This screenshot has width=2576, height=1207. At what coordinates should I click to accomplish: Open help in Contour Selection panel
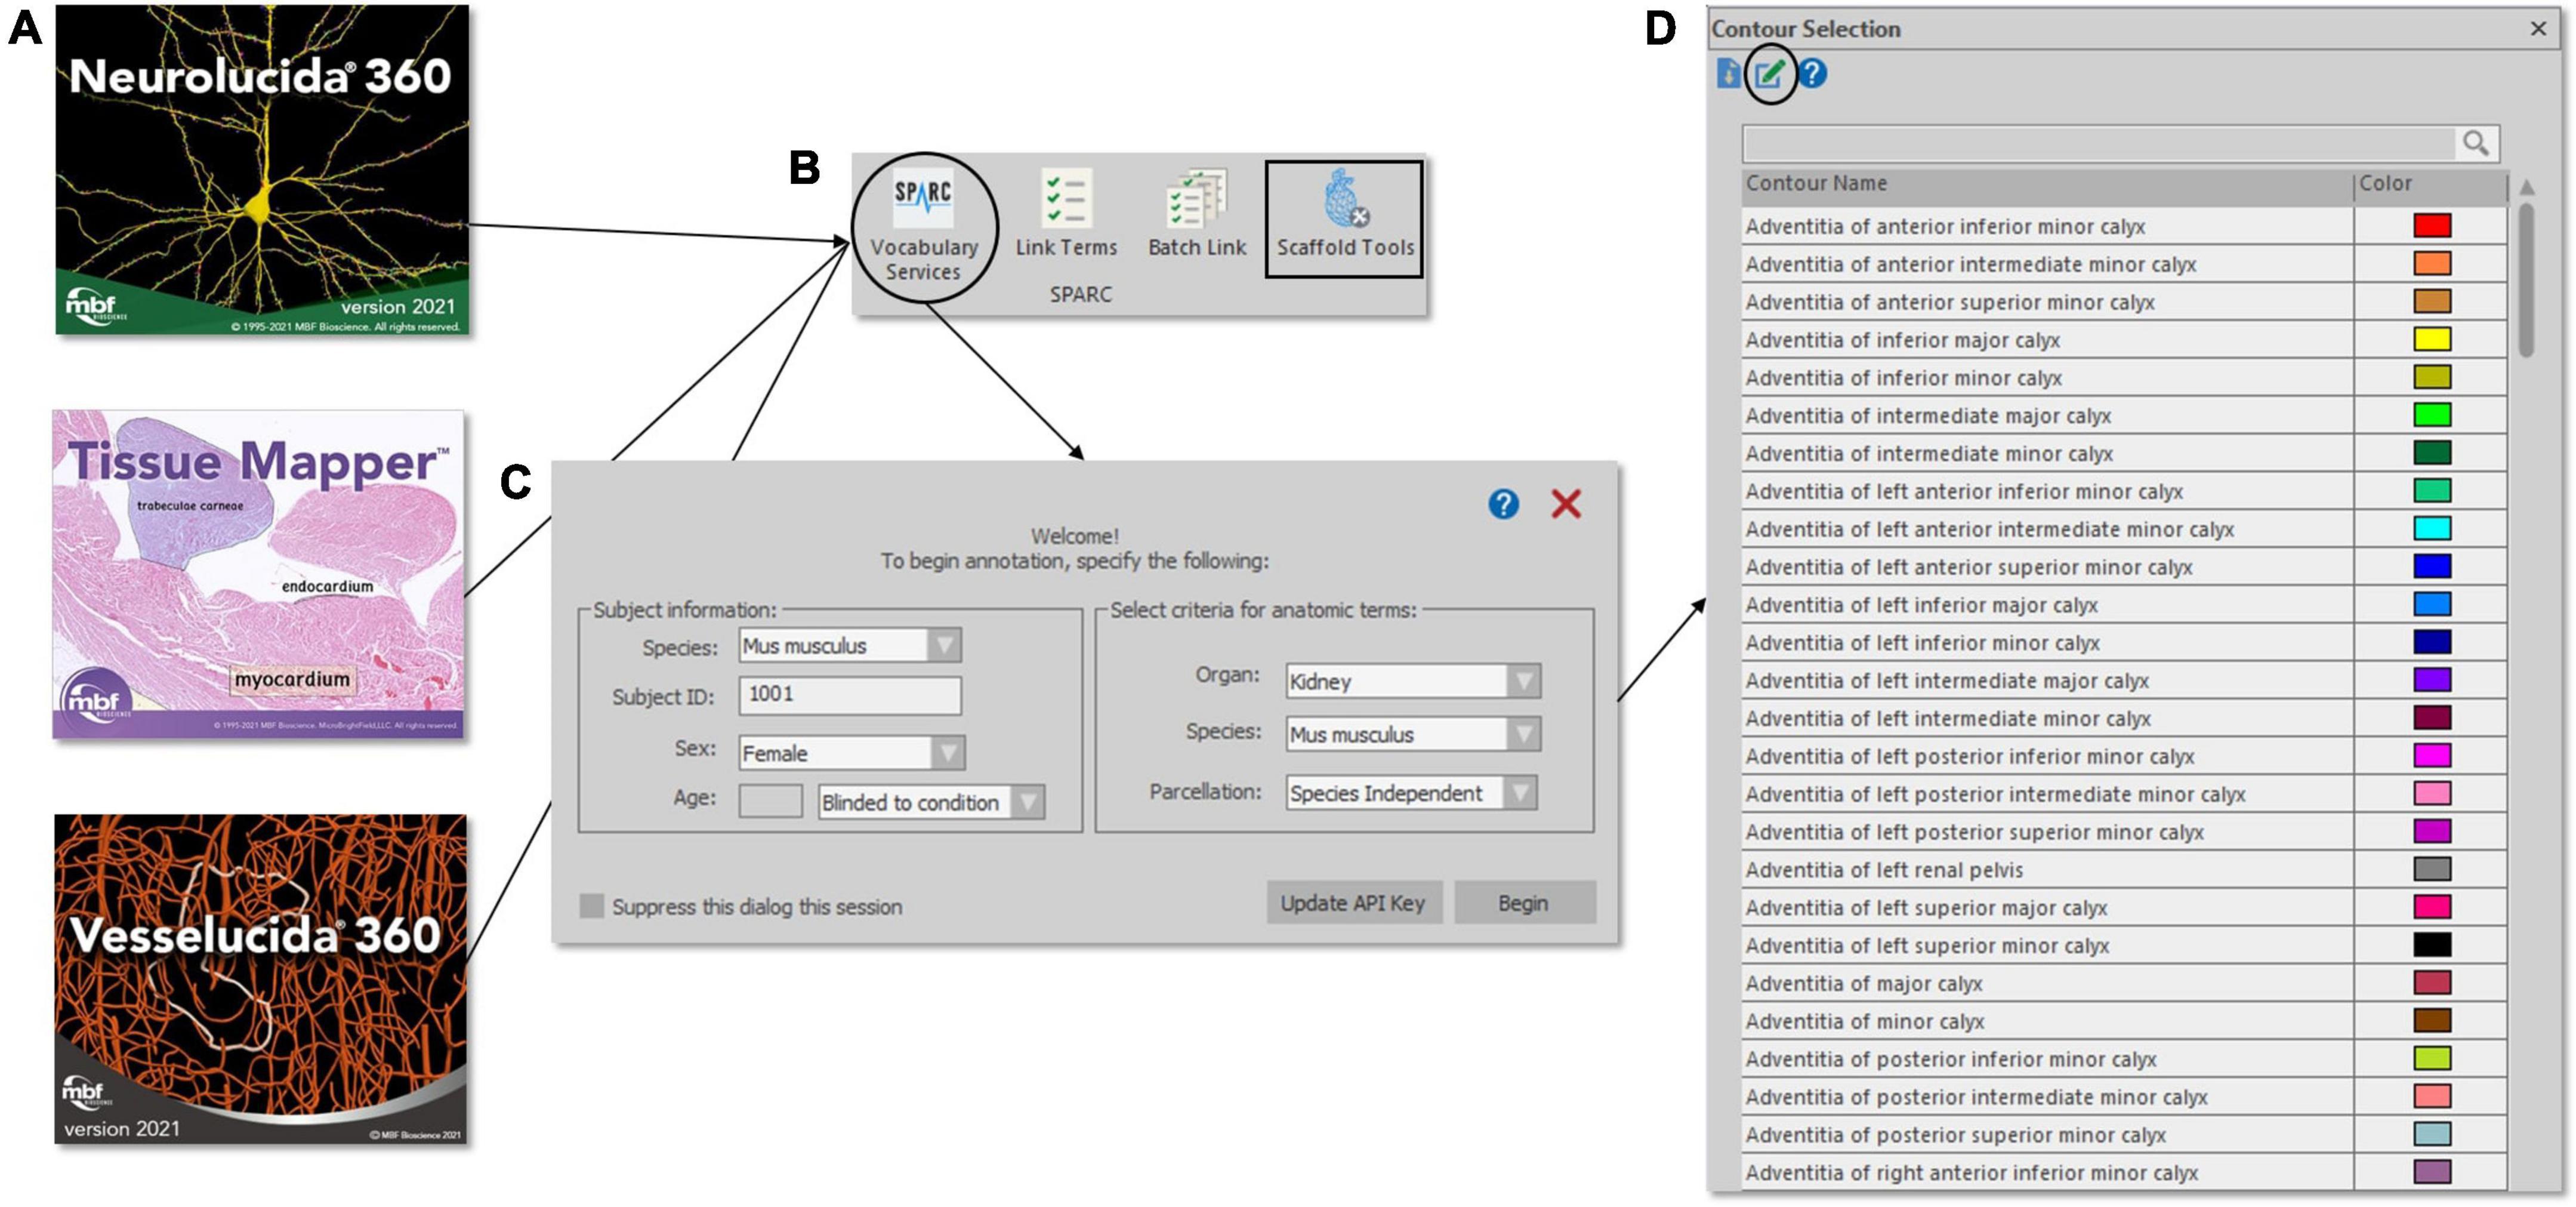1813,73
